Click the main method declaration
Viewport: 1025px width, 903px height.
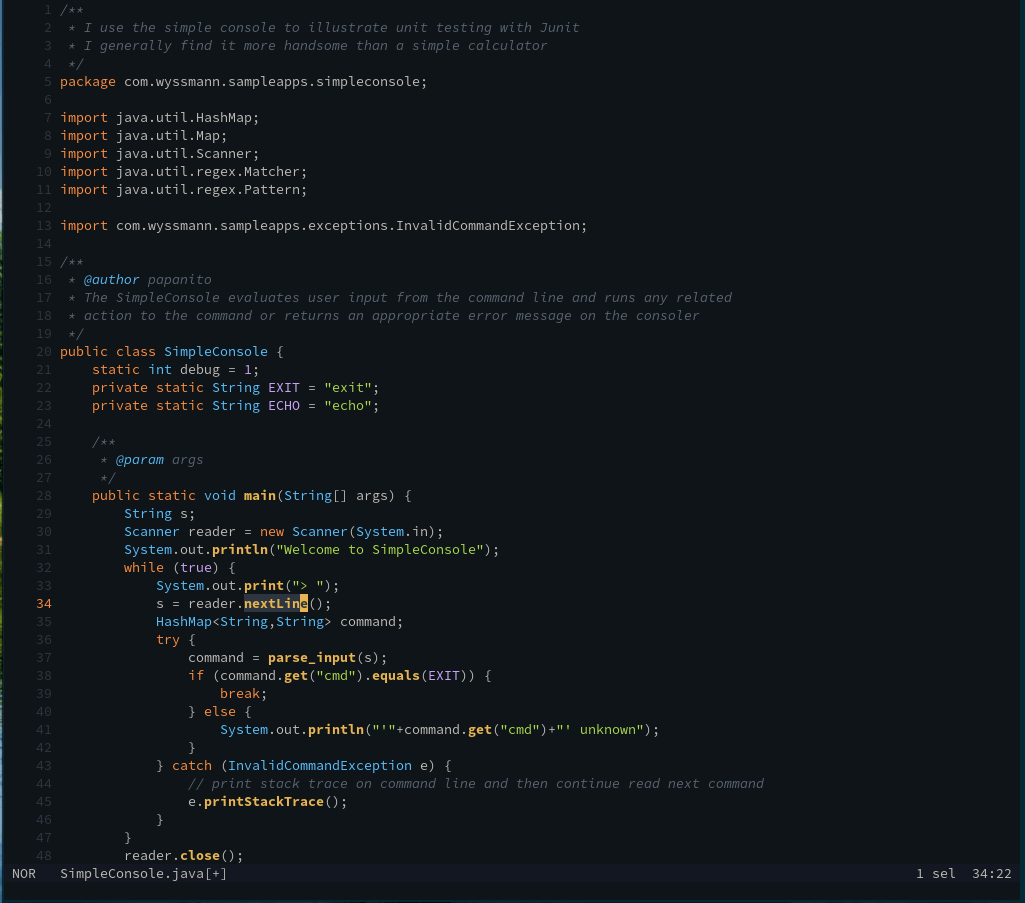[x=260, y=495]
